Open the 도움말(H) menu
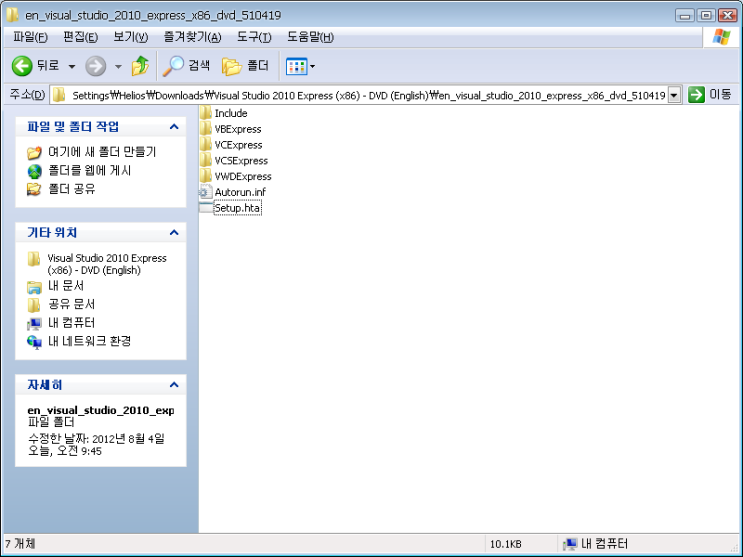743x557 pixels. (x=310, y=37)
